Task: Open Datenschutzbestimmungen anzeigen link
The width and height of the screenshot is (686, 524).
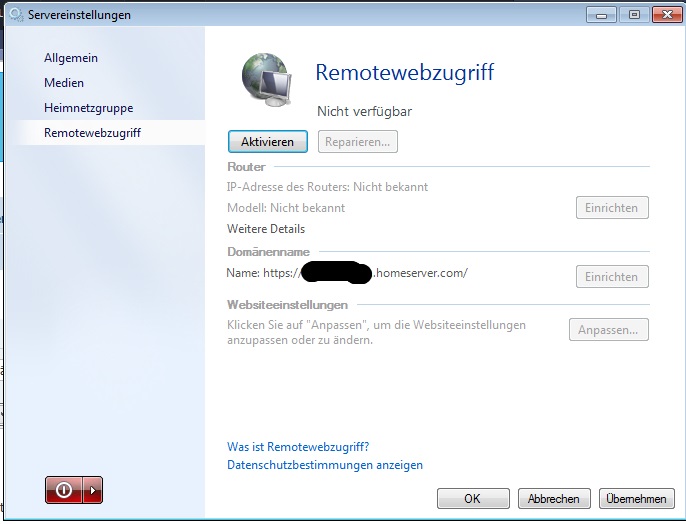Action: pyautogui.click(x=325, y=465)
